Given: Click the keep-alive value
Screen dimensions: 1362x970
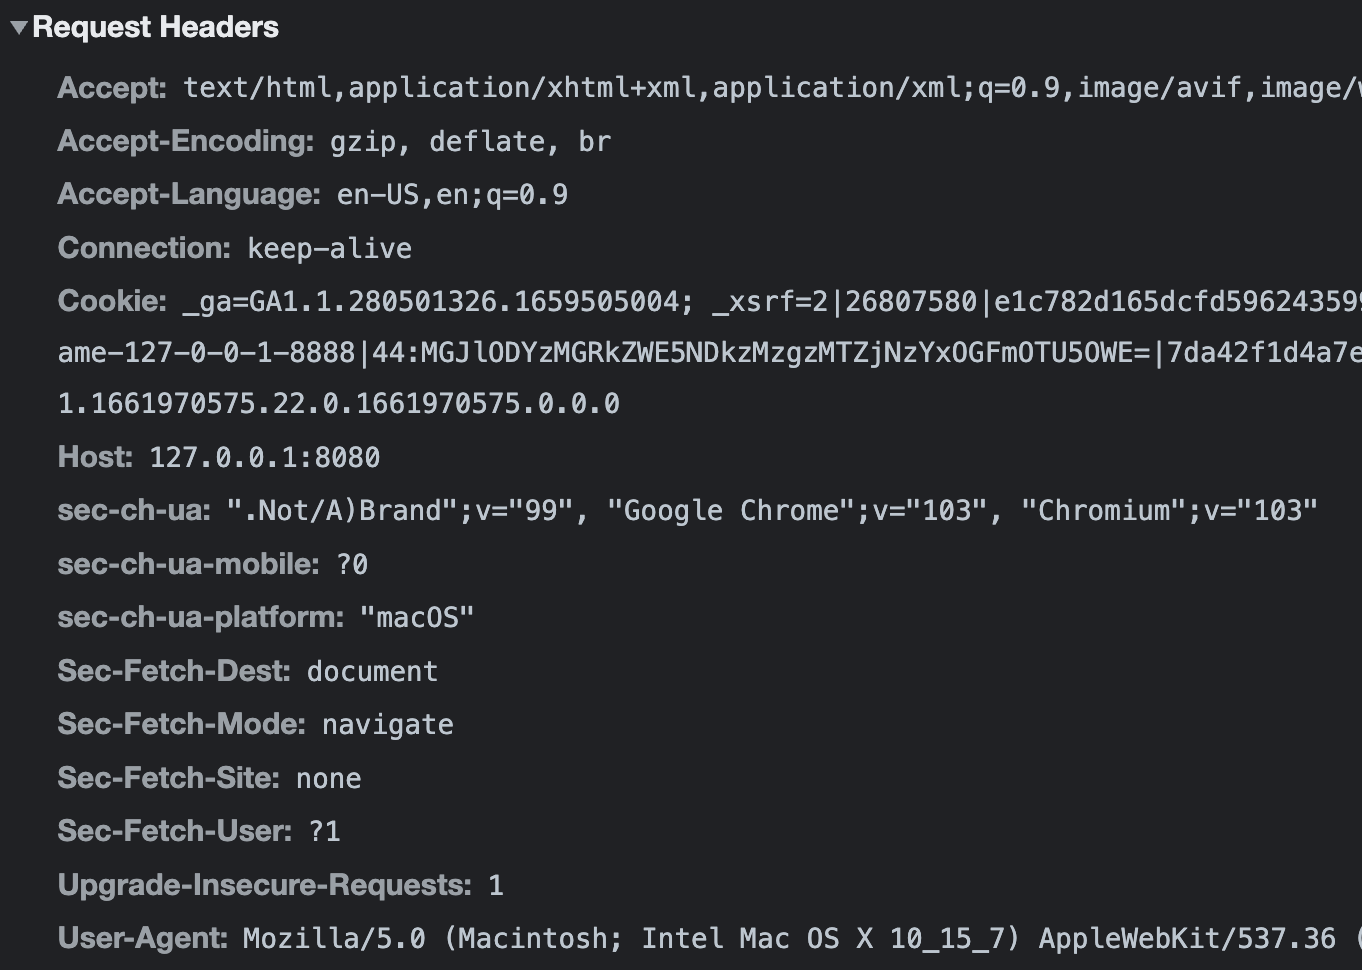Looking at the screenshot, I should 329,249.
